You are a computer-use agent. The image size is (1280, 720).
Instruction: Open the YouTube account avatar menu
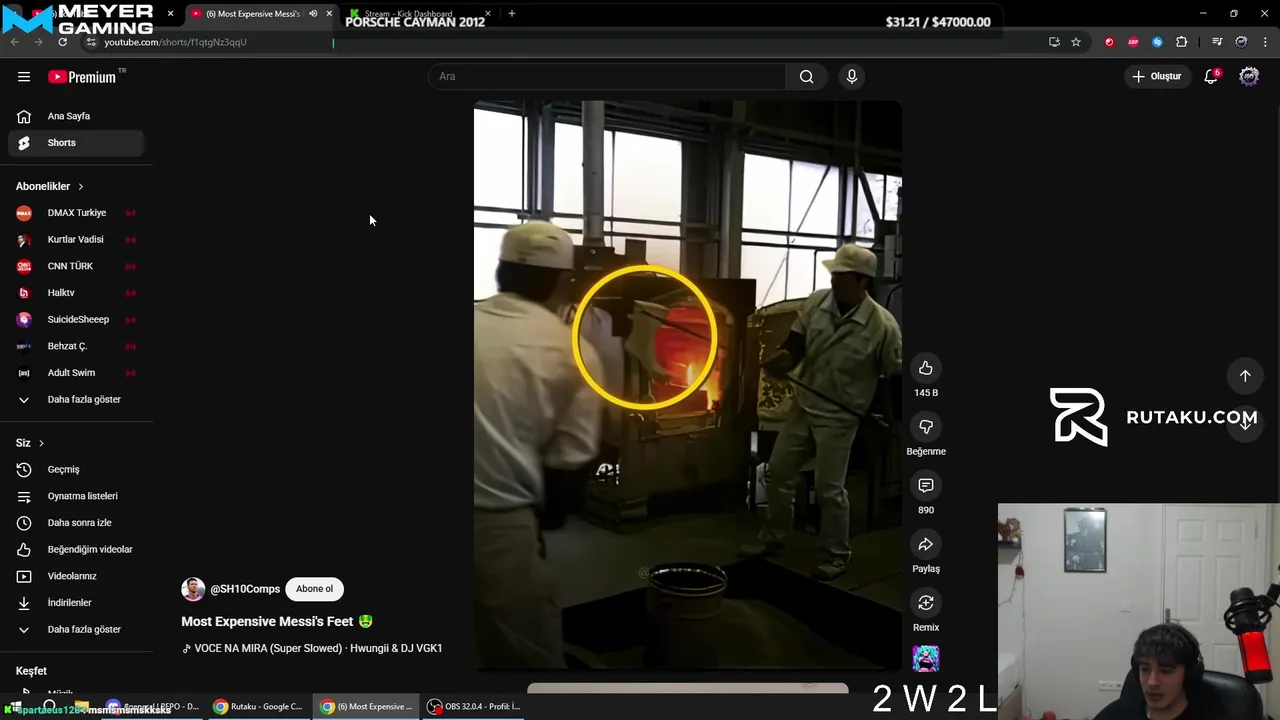coord(1249,76)
